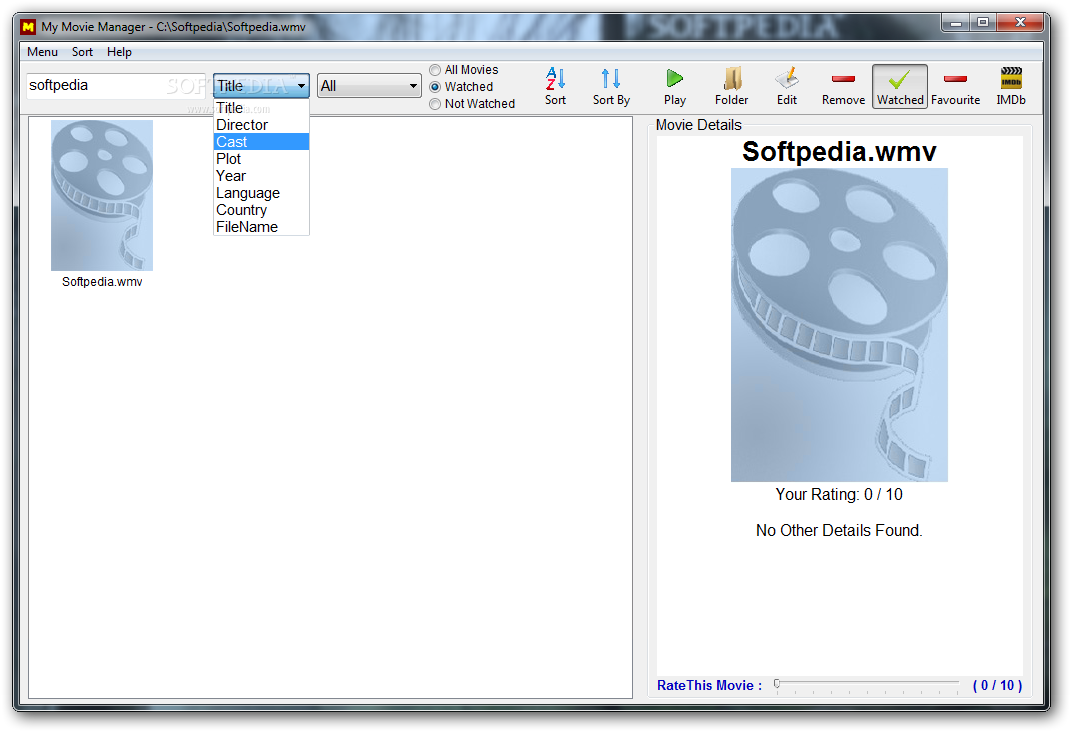Choose Director from the dropdown list
The width and height of the screenshot is (1071, 732).
[x=261, y=125]
